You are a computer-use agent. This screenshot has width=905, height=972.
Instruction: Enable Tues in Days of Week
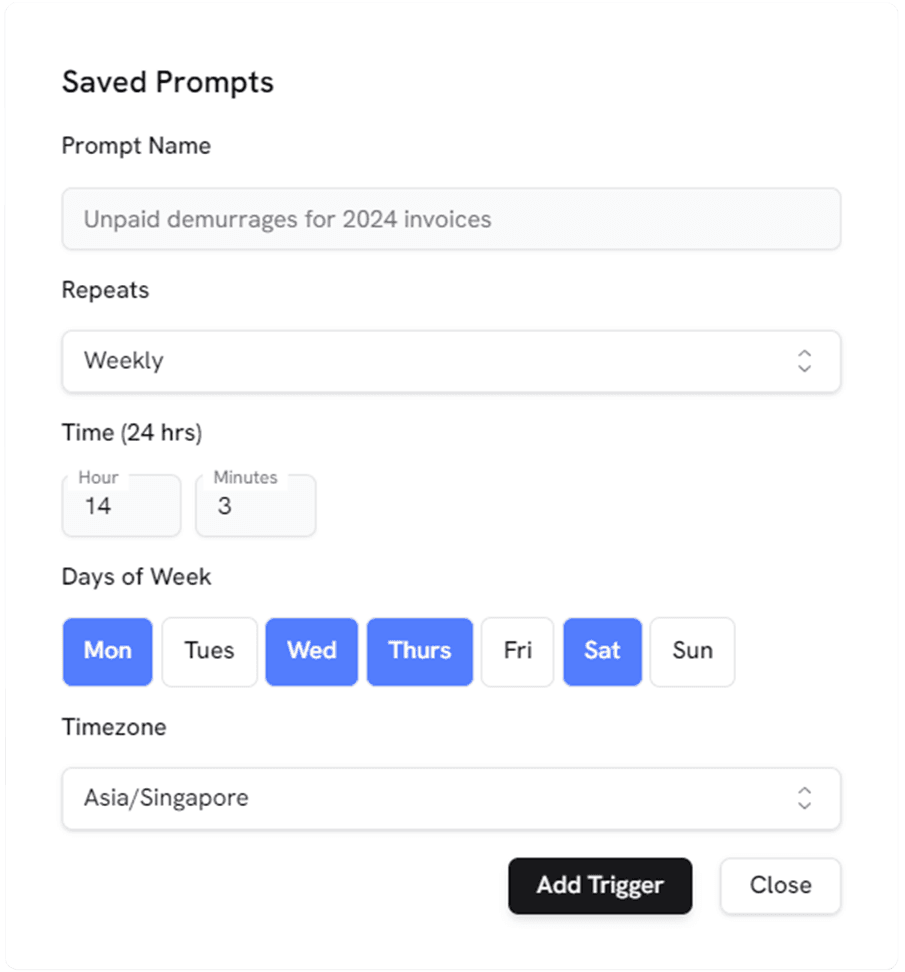[x=209, y=651]
